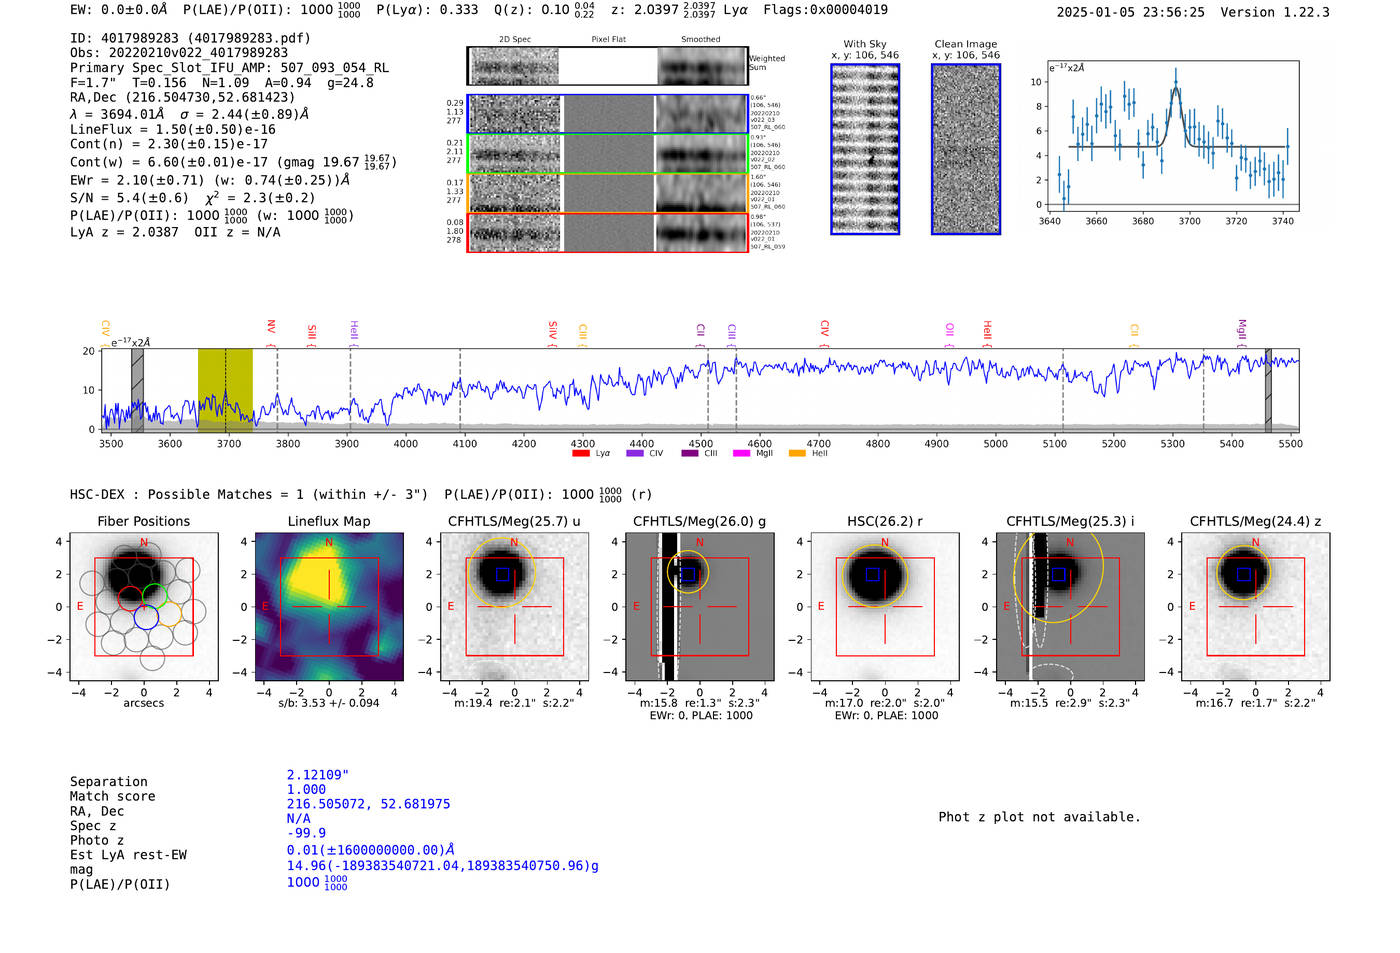Click the match coordinates "216.505072, 52.681975"
Image resolution: width=1400 pixels, height=953 pixels.
pyautogui.click(x=369, y=804)
